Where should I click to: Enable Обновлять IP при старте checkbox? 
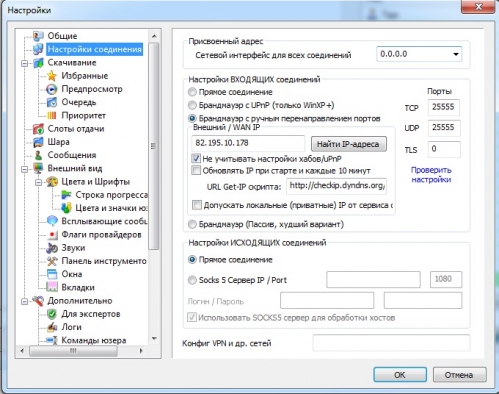tap(196, 170)
